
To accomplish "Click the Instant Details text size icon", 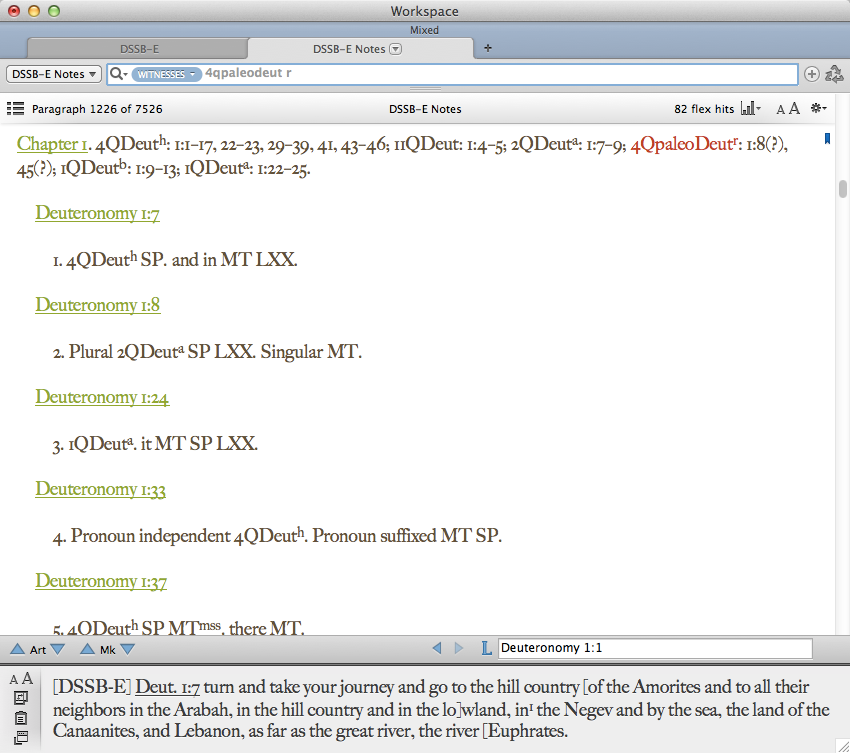I will tap(21, 678).
